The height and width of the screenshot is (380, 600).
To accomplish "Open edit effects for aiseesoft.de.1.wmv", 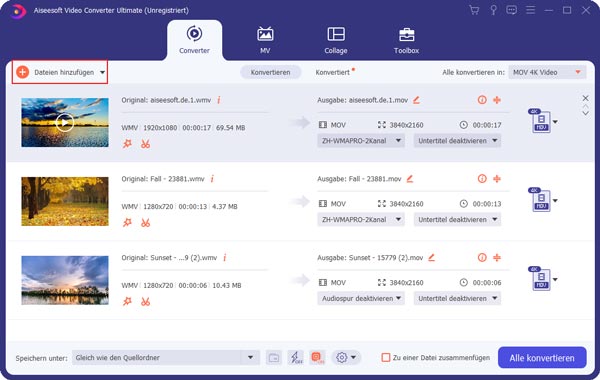I will [x=127, y=144].
